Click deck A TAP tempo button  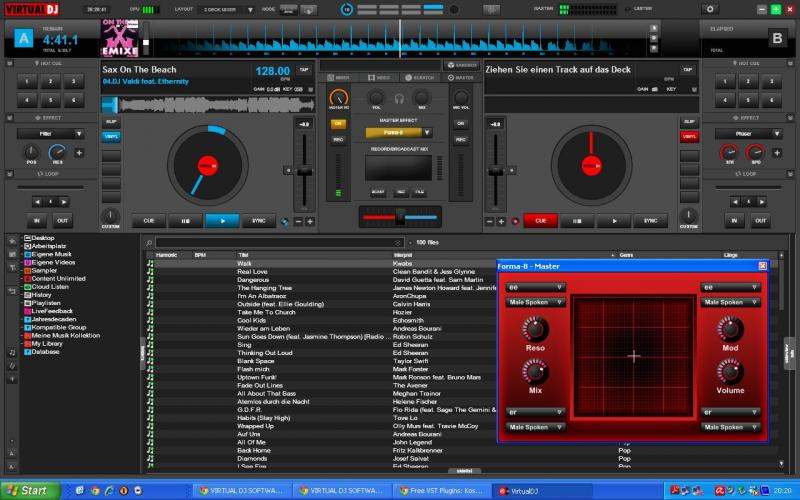point(304,70)
